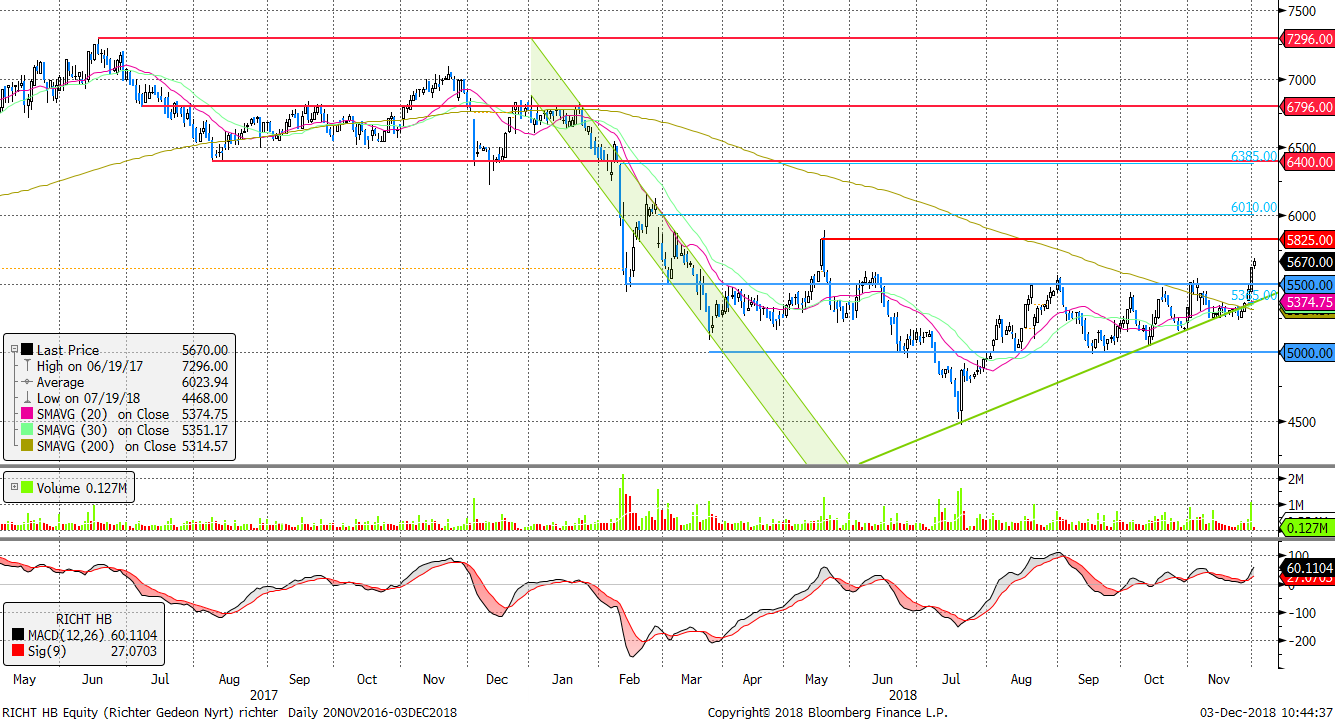Click the 'Nov' 2018 label on the time axis
The image size is (1335, 721).
pos(1217,679)
